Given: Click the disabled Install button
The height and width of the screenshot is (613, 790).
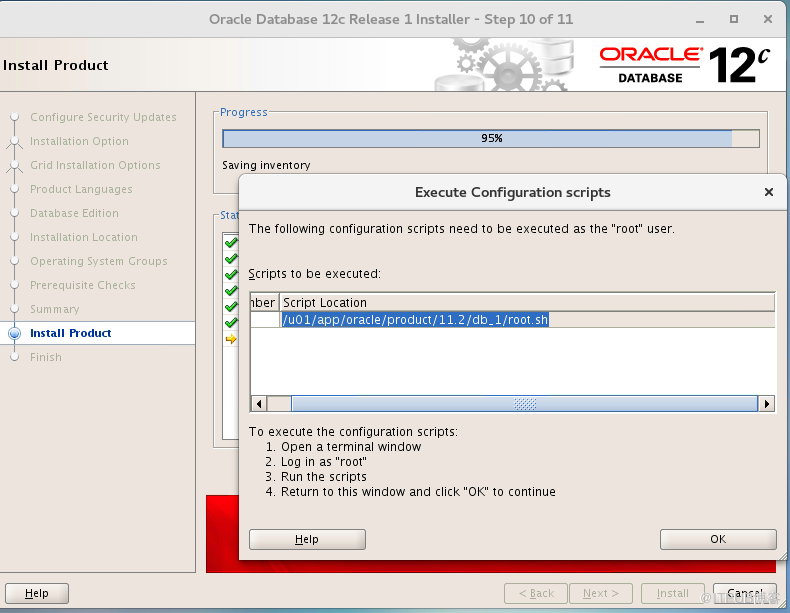Looking at the screenshot, I should [x=673, y=593].
